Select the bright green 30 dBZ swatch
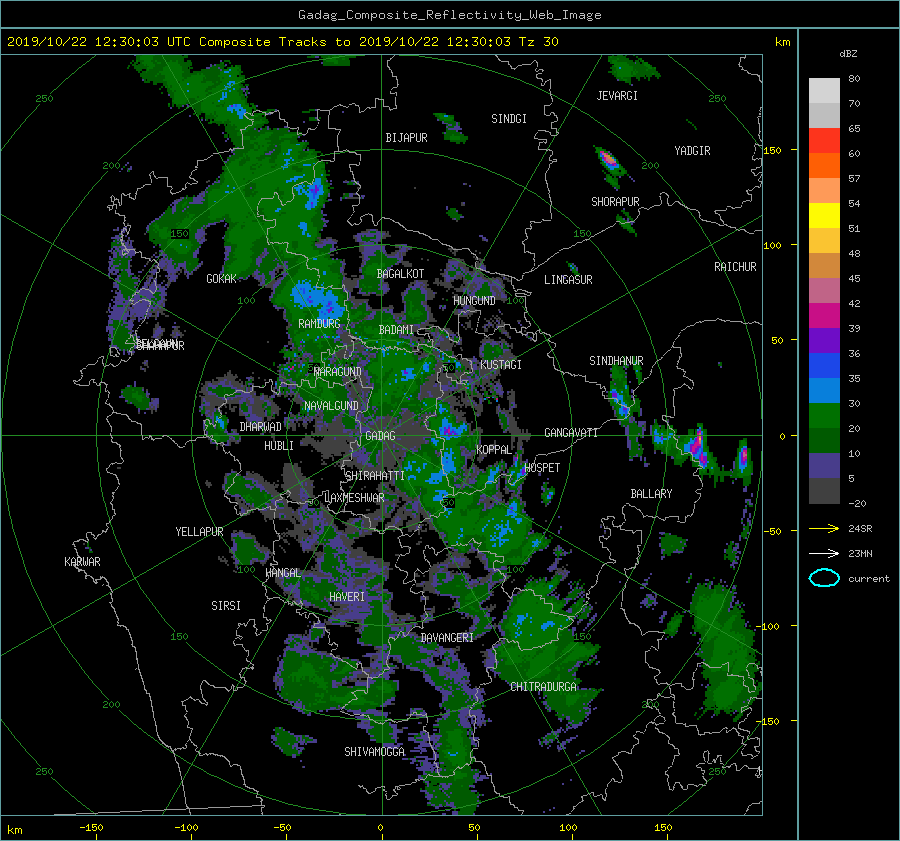 click(x=824, y=415)
